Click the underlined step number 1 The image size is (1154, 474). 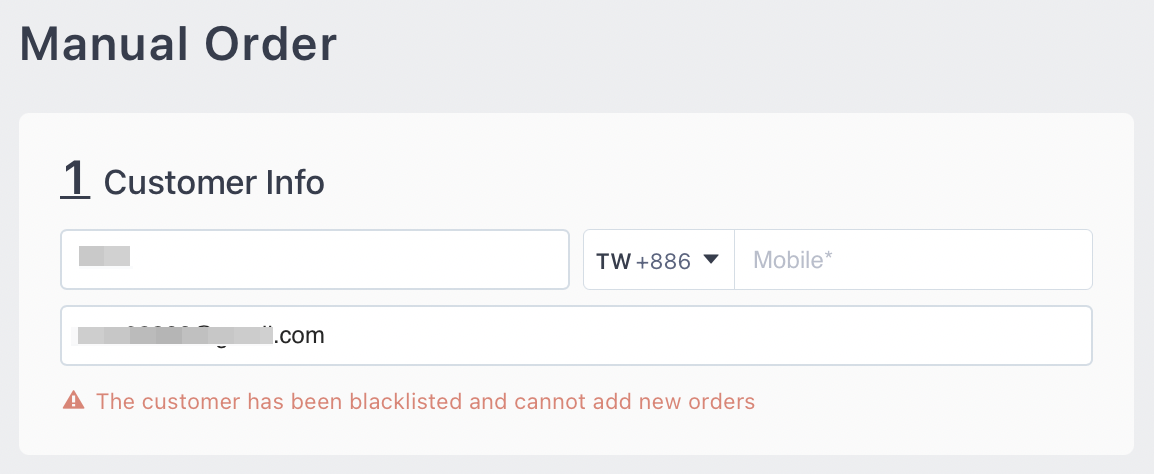75,180
